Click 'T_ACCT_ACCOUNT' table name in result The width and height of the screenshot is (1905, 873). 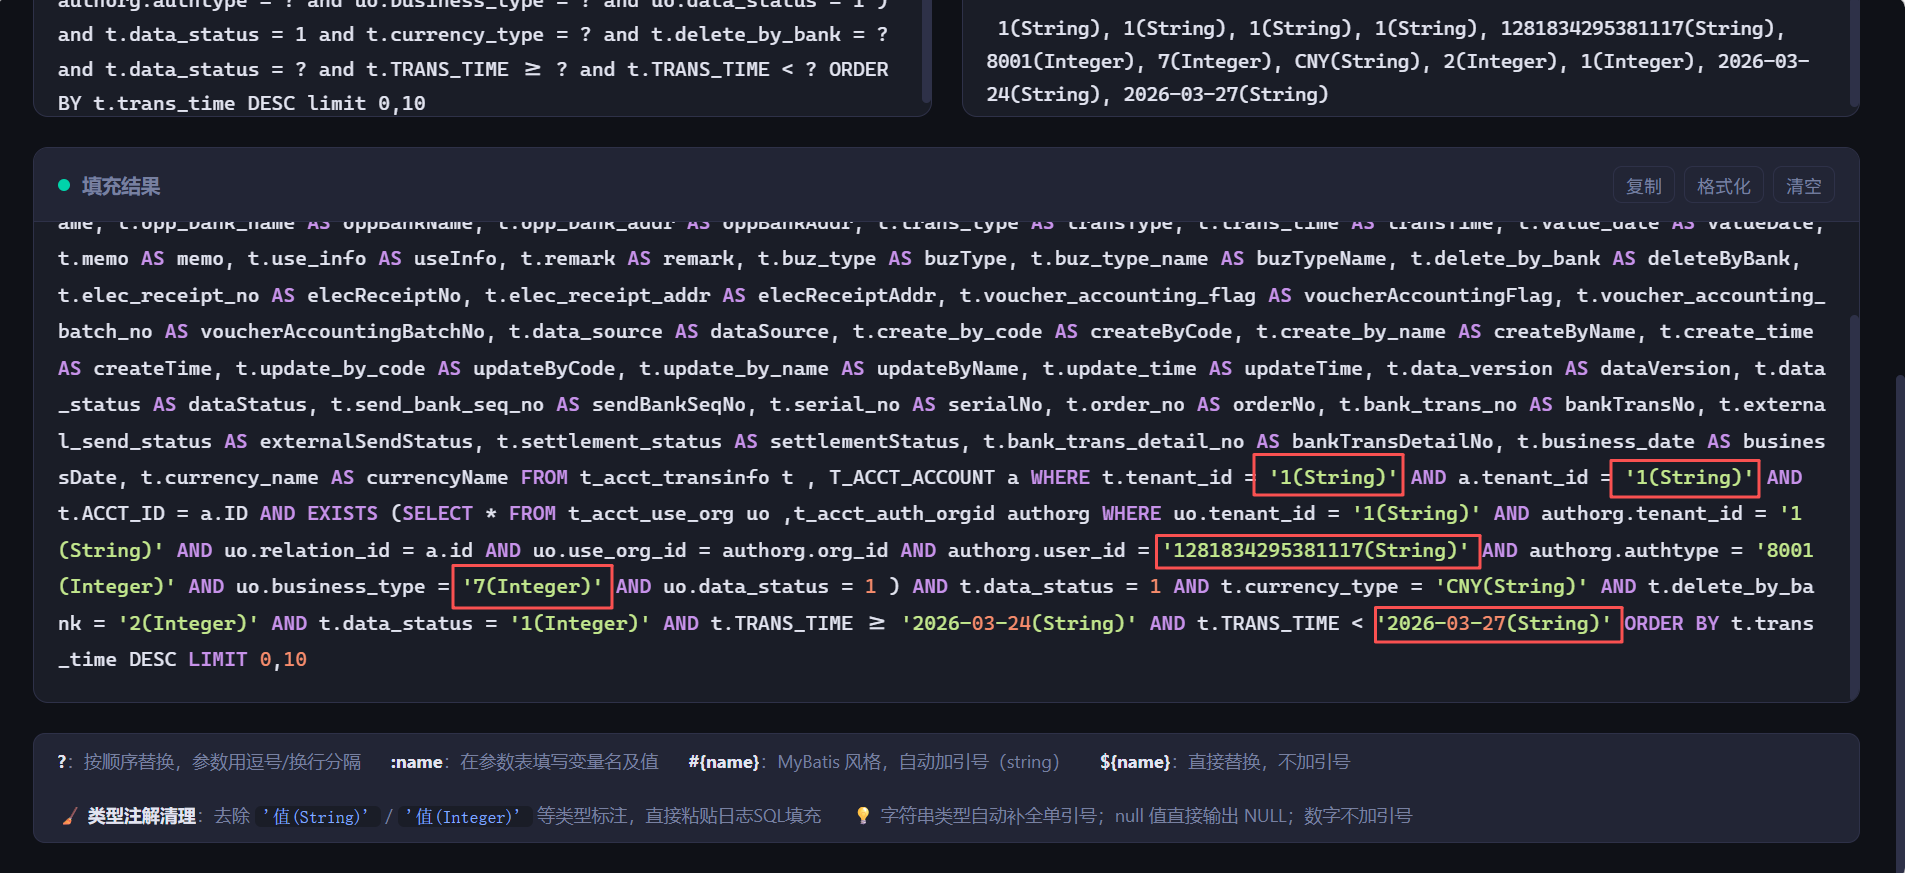[911, 478]
